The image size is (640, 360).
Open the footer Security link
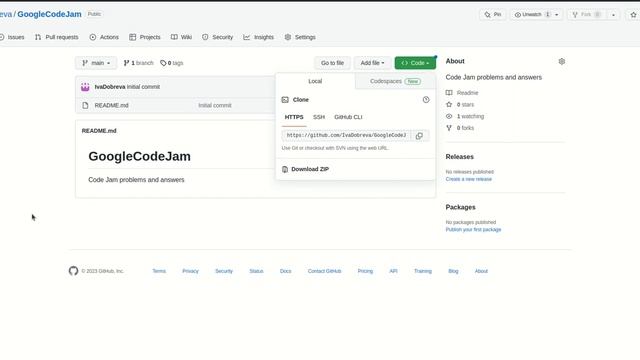[224, 271]
